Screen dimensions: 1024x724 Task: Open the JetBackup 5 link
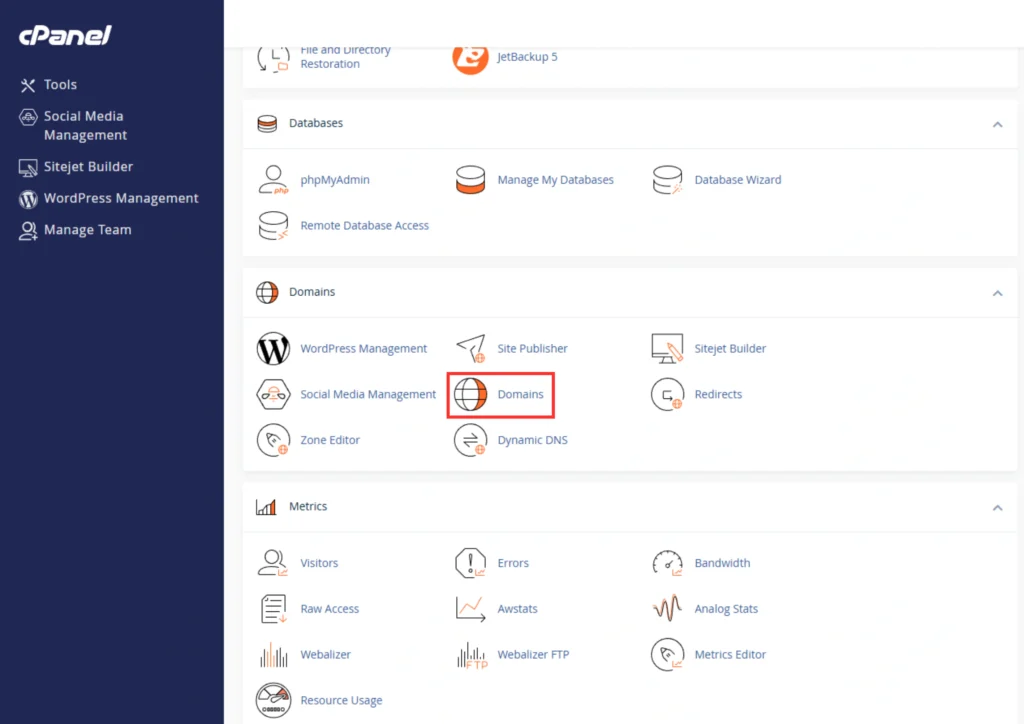(x=527, y=57)
